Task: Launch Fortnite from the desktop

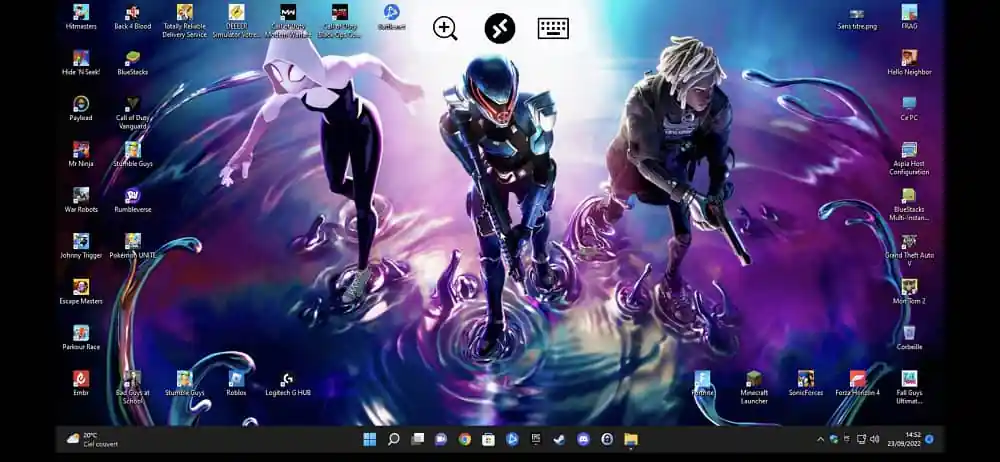Action: (x=703, y=383)
